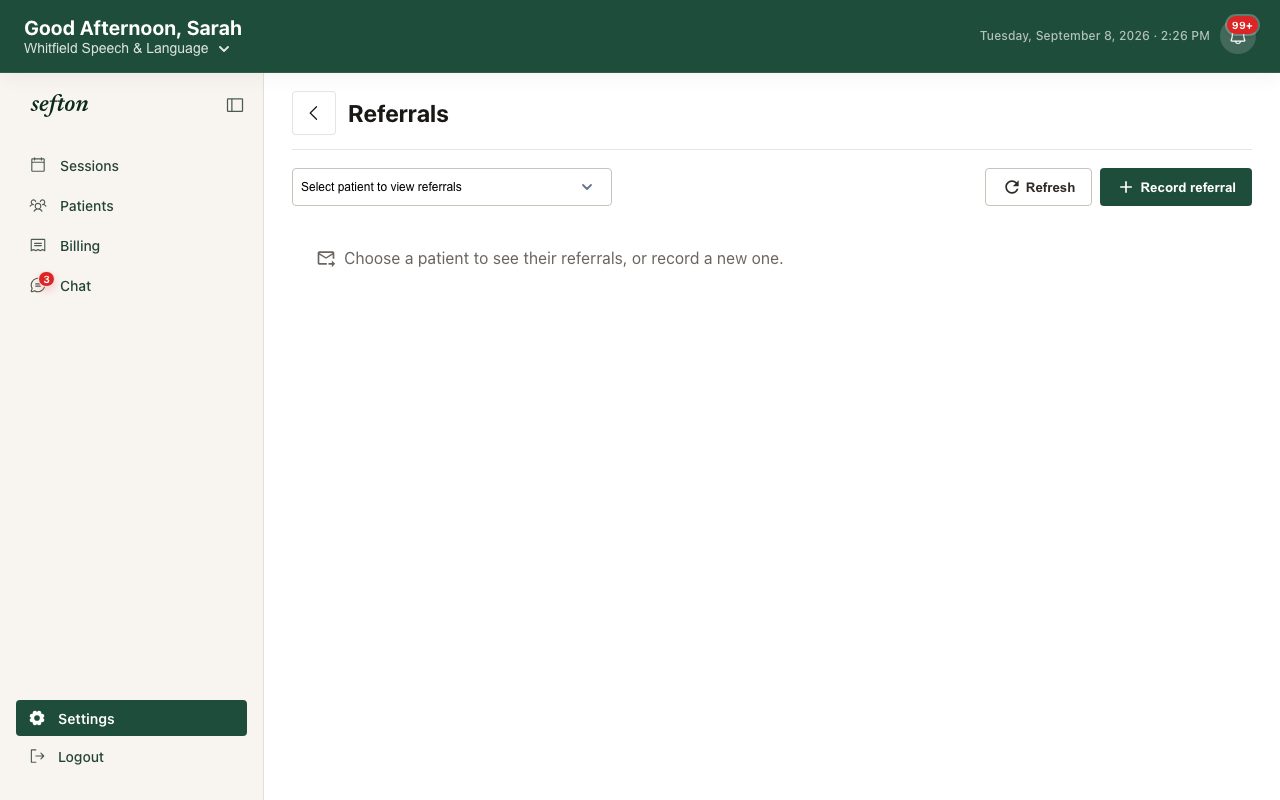Screen dimensions: 1280x800
Task: Refresh the referrals list
Action: tap(1038, 187)
